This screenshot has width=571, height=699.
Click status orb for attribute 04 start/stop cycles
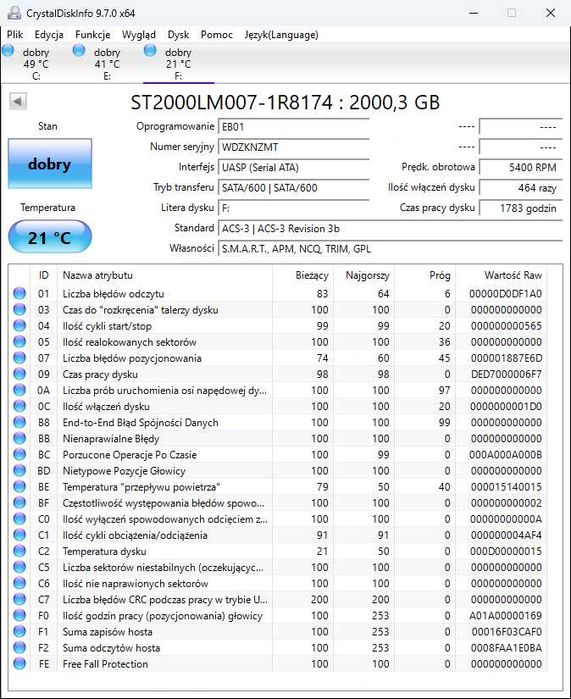pyautogui.click(x=19, y=325)
